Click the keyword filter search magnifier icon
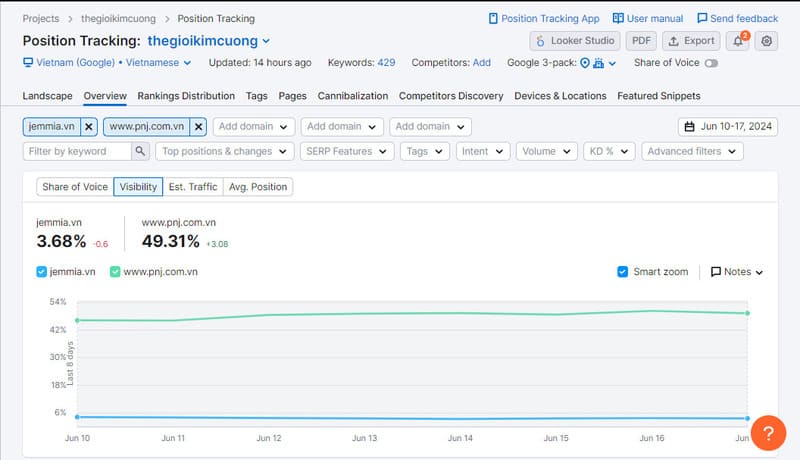 point(141,151)
